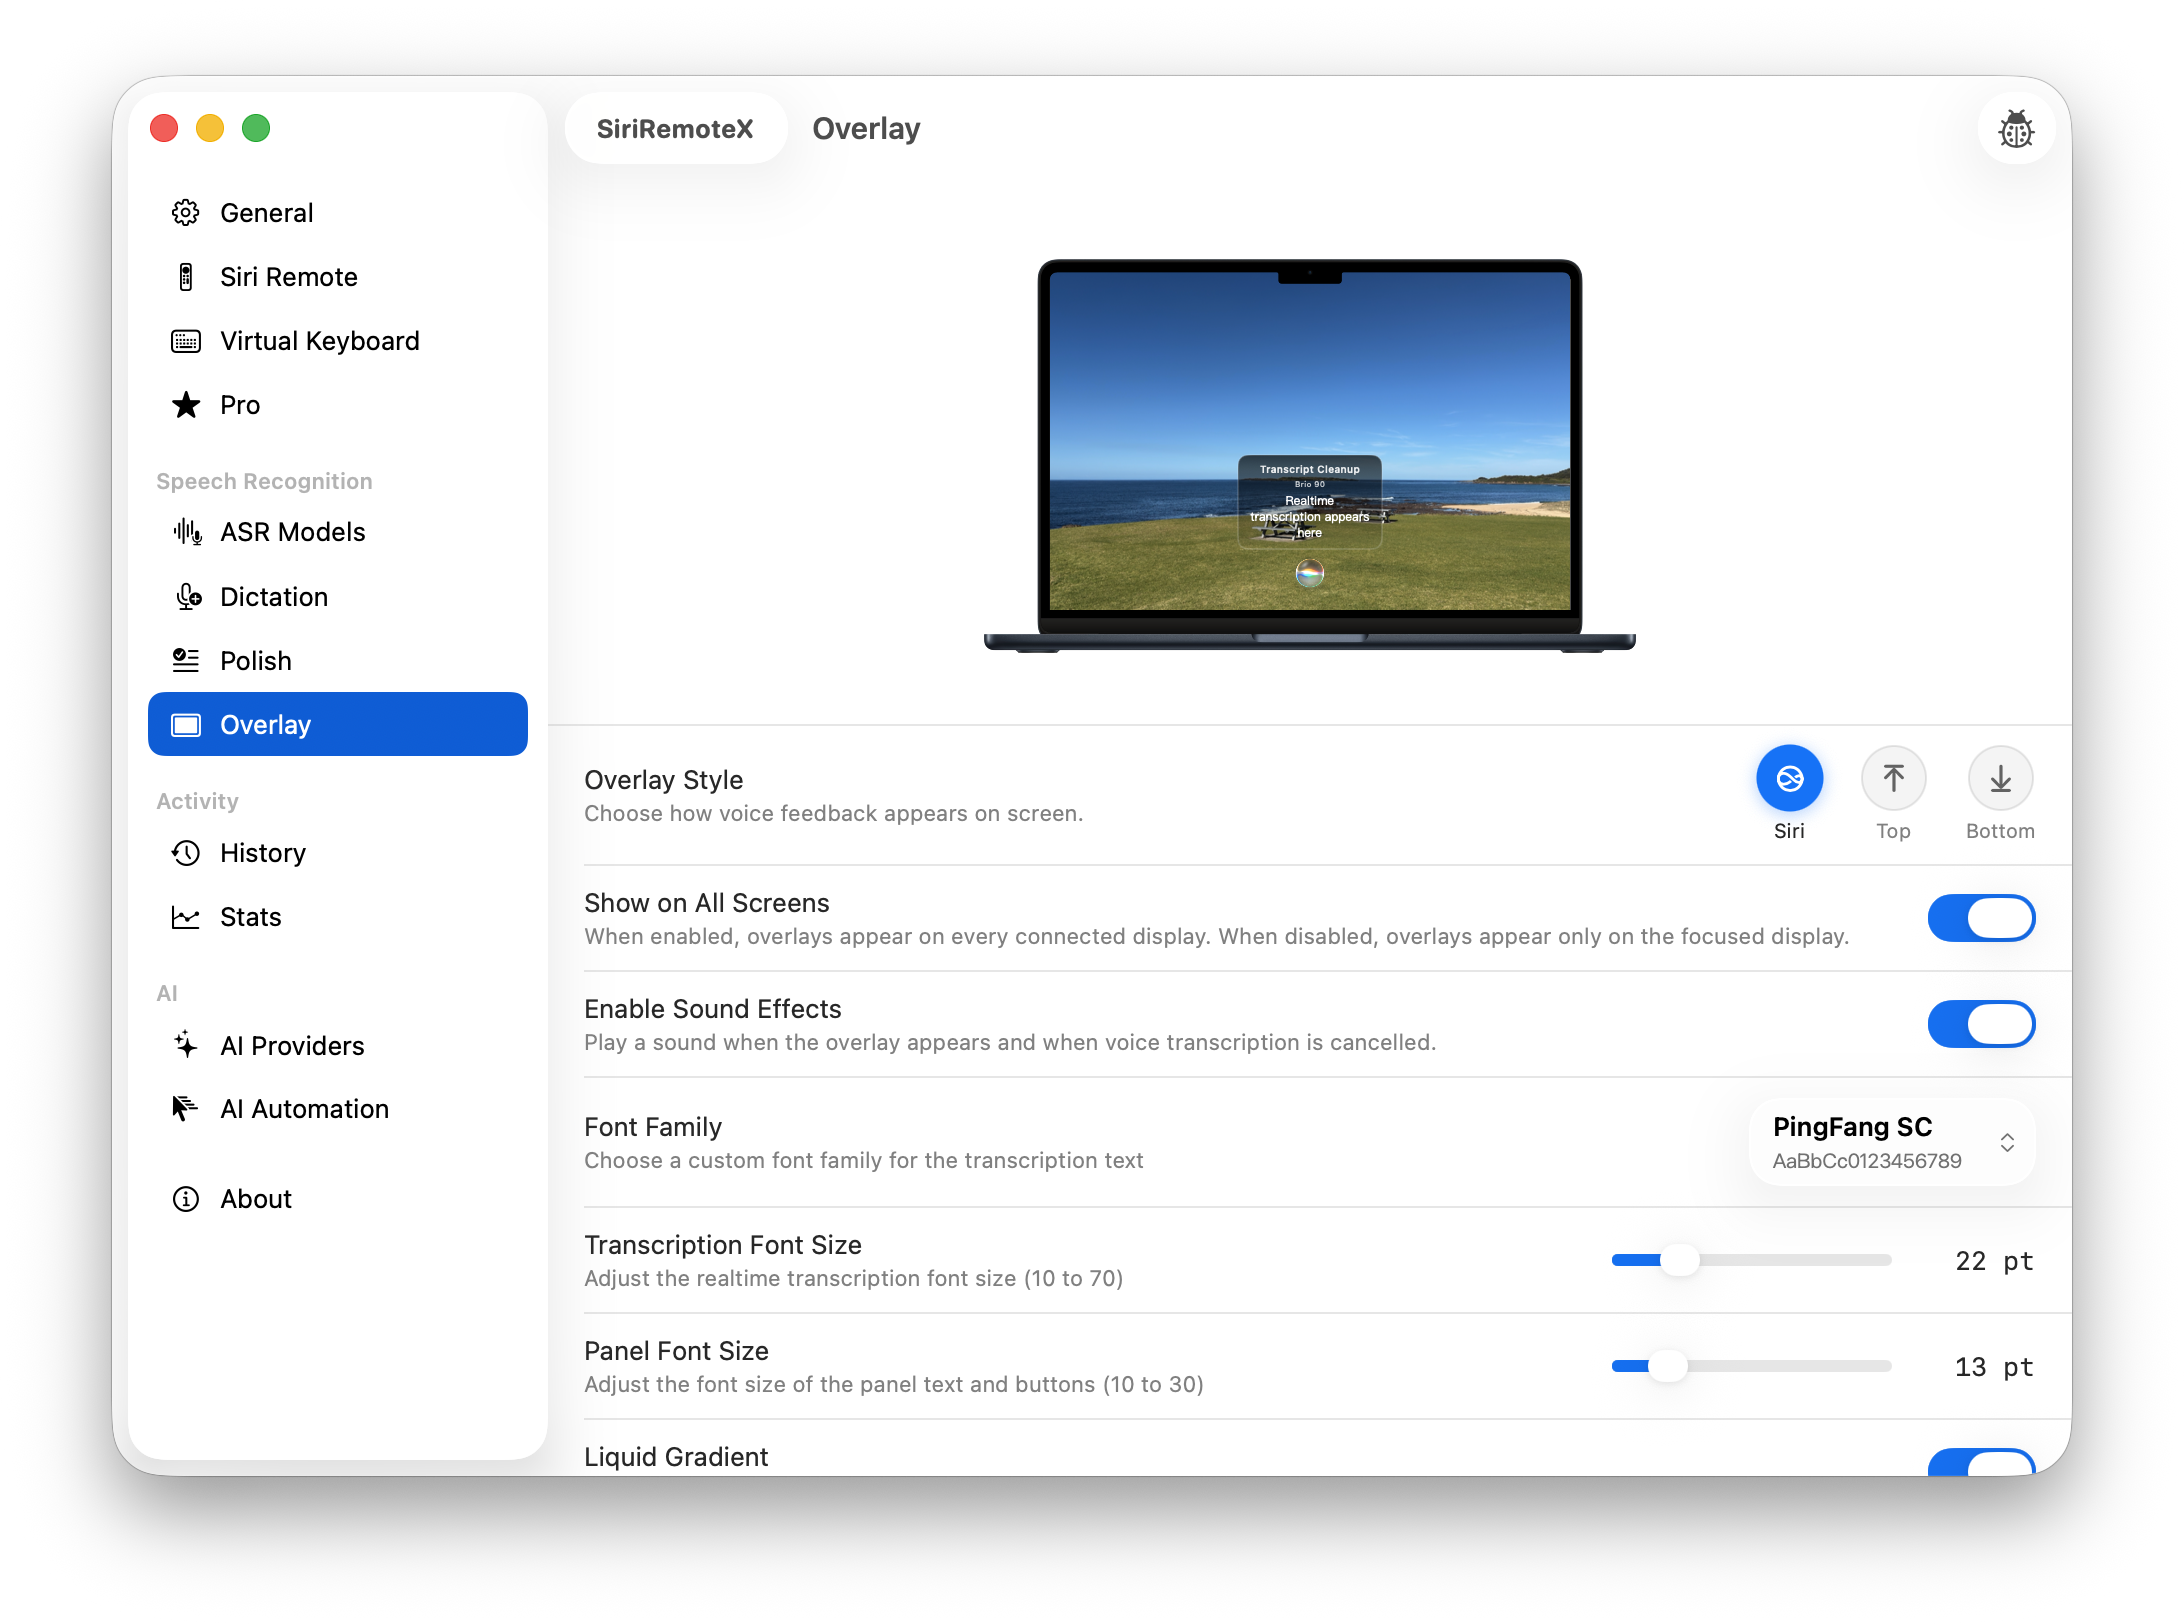This screenshot has height=1624, width=2184.
Task: Go to Siri Remote section
Action: pos(338,277)
